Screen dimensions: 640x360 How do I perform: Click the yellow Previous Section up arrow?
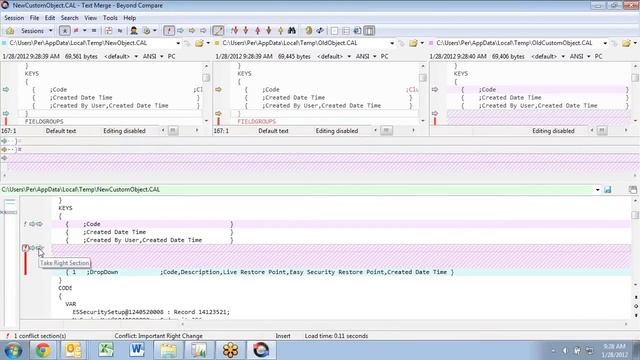coord(280,31)
